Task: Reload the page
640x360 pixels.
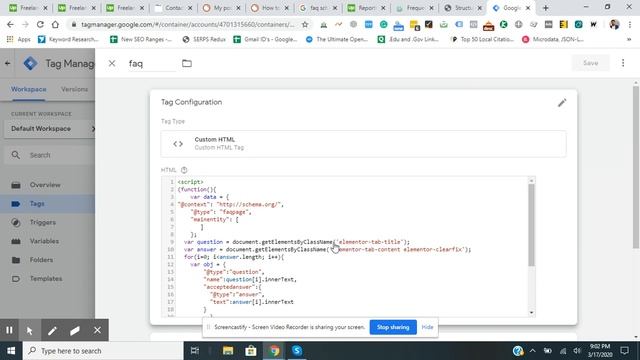Action: click(x=40, y=24)
